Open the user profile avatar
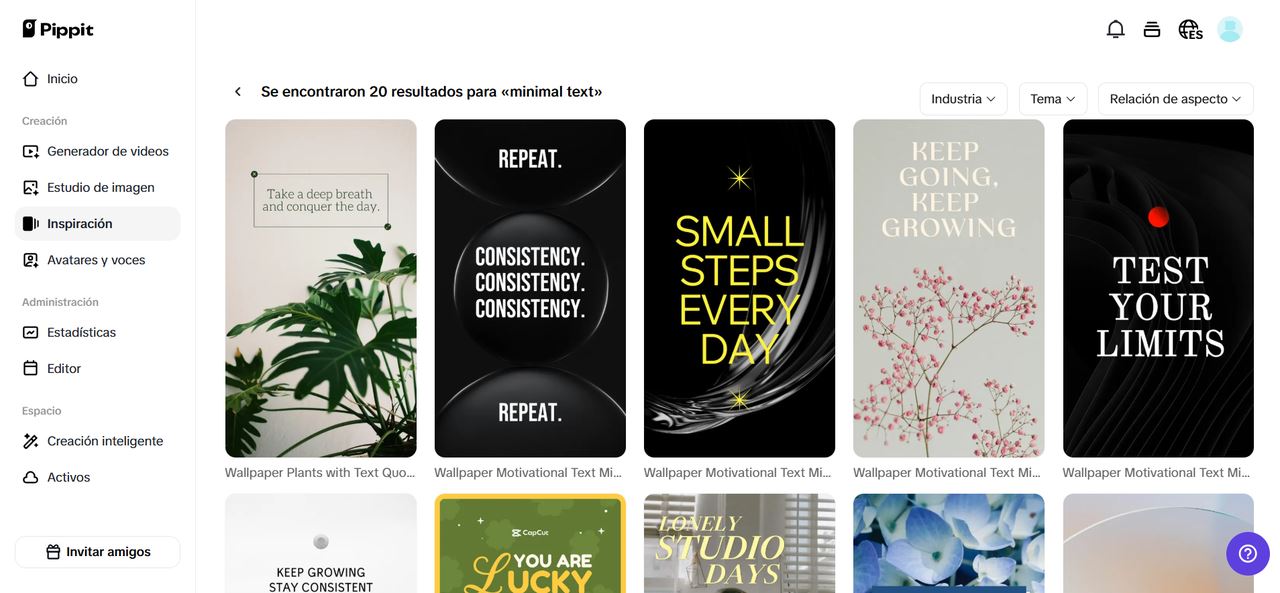Image resolution: width=1280 pixels, height=593 pixels. pyautogui.click(x=1230, y=29)
